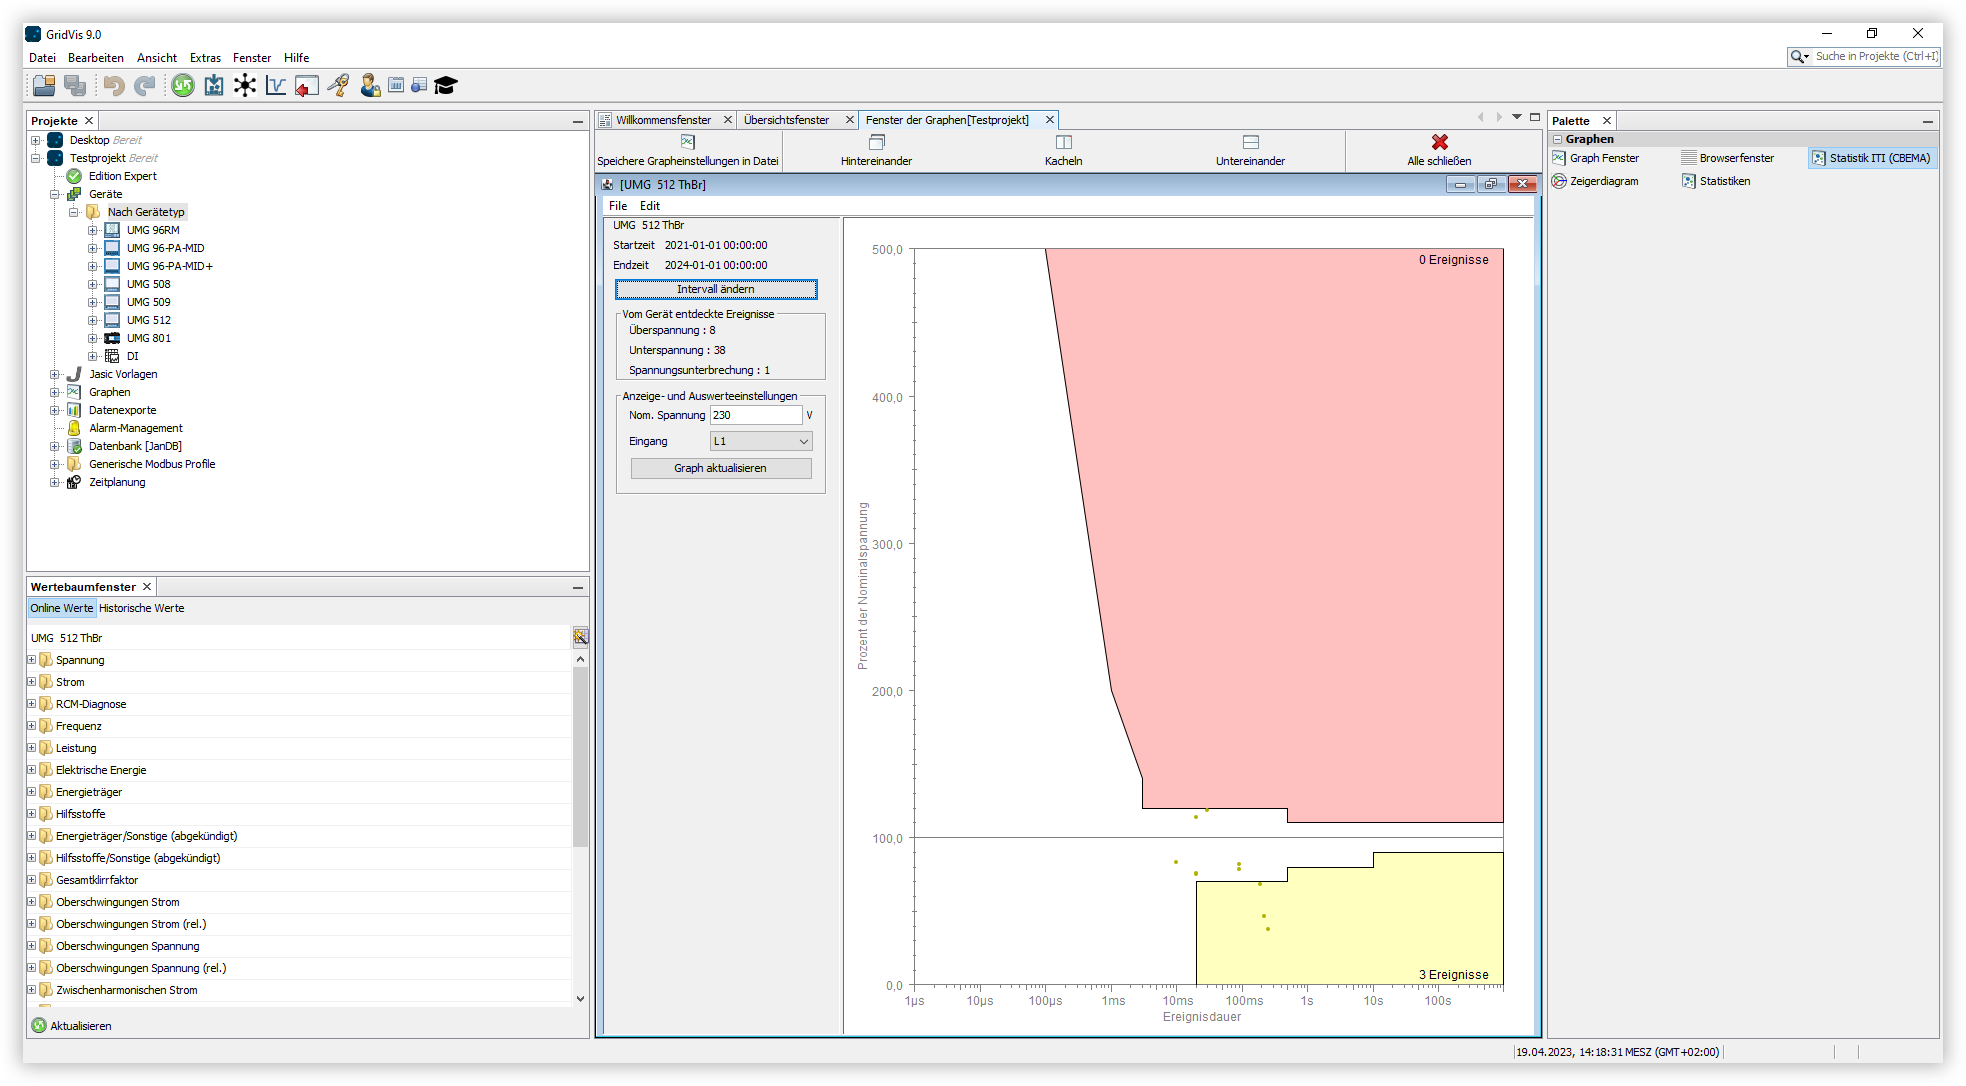Arrange windows with Hintereinander
The height and width of the screenshot is (1086, 1966).
(x=876, y=151)
